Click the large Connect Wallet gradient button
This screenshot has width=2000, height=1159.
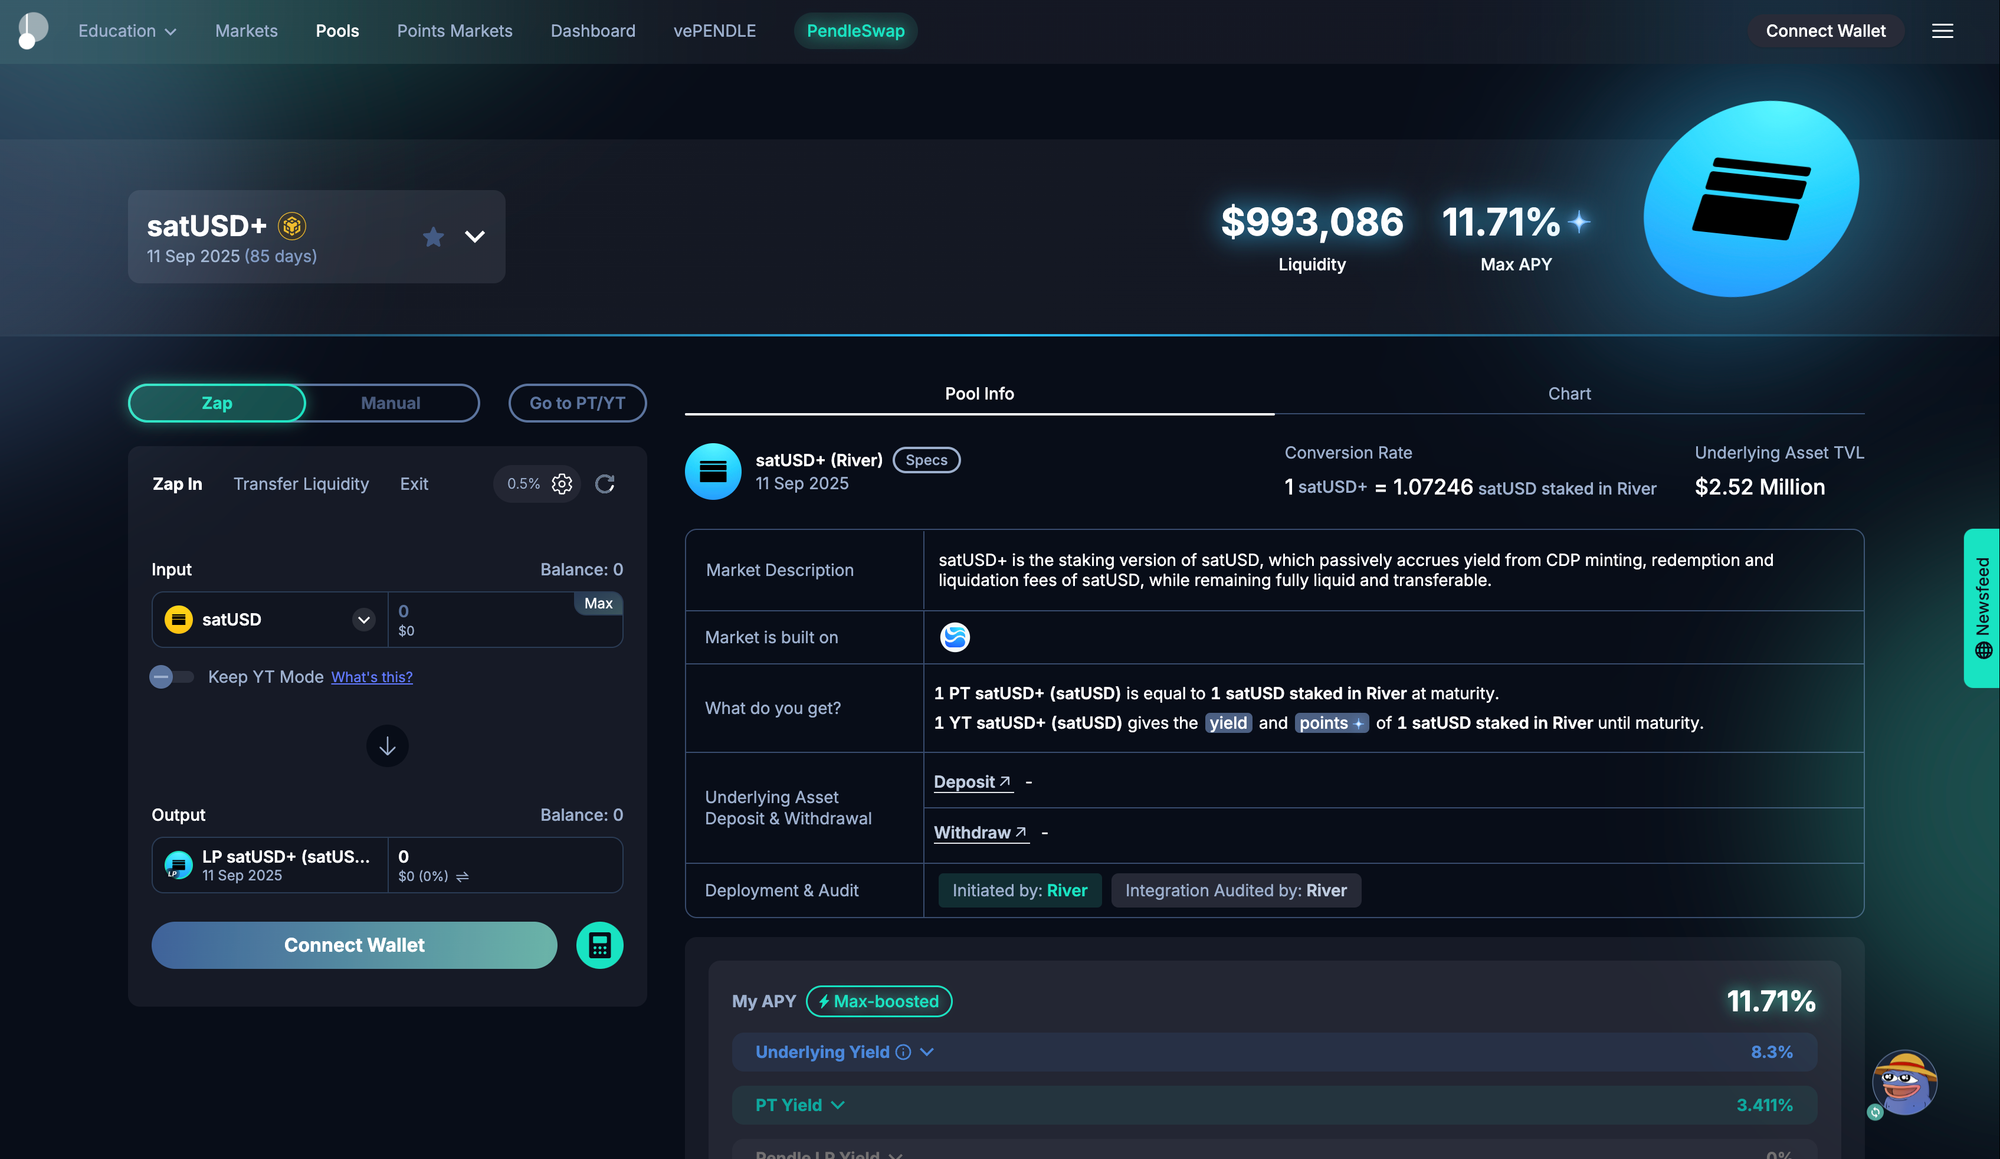pos(354,945)
